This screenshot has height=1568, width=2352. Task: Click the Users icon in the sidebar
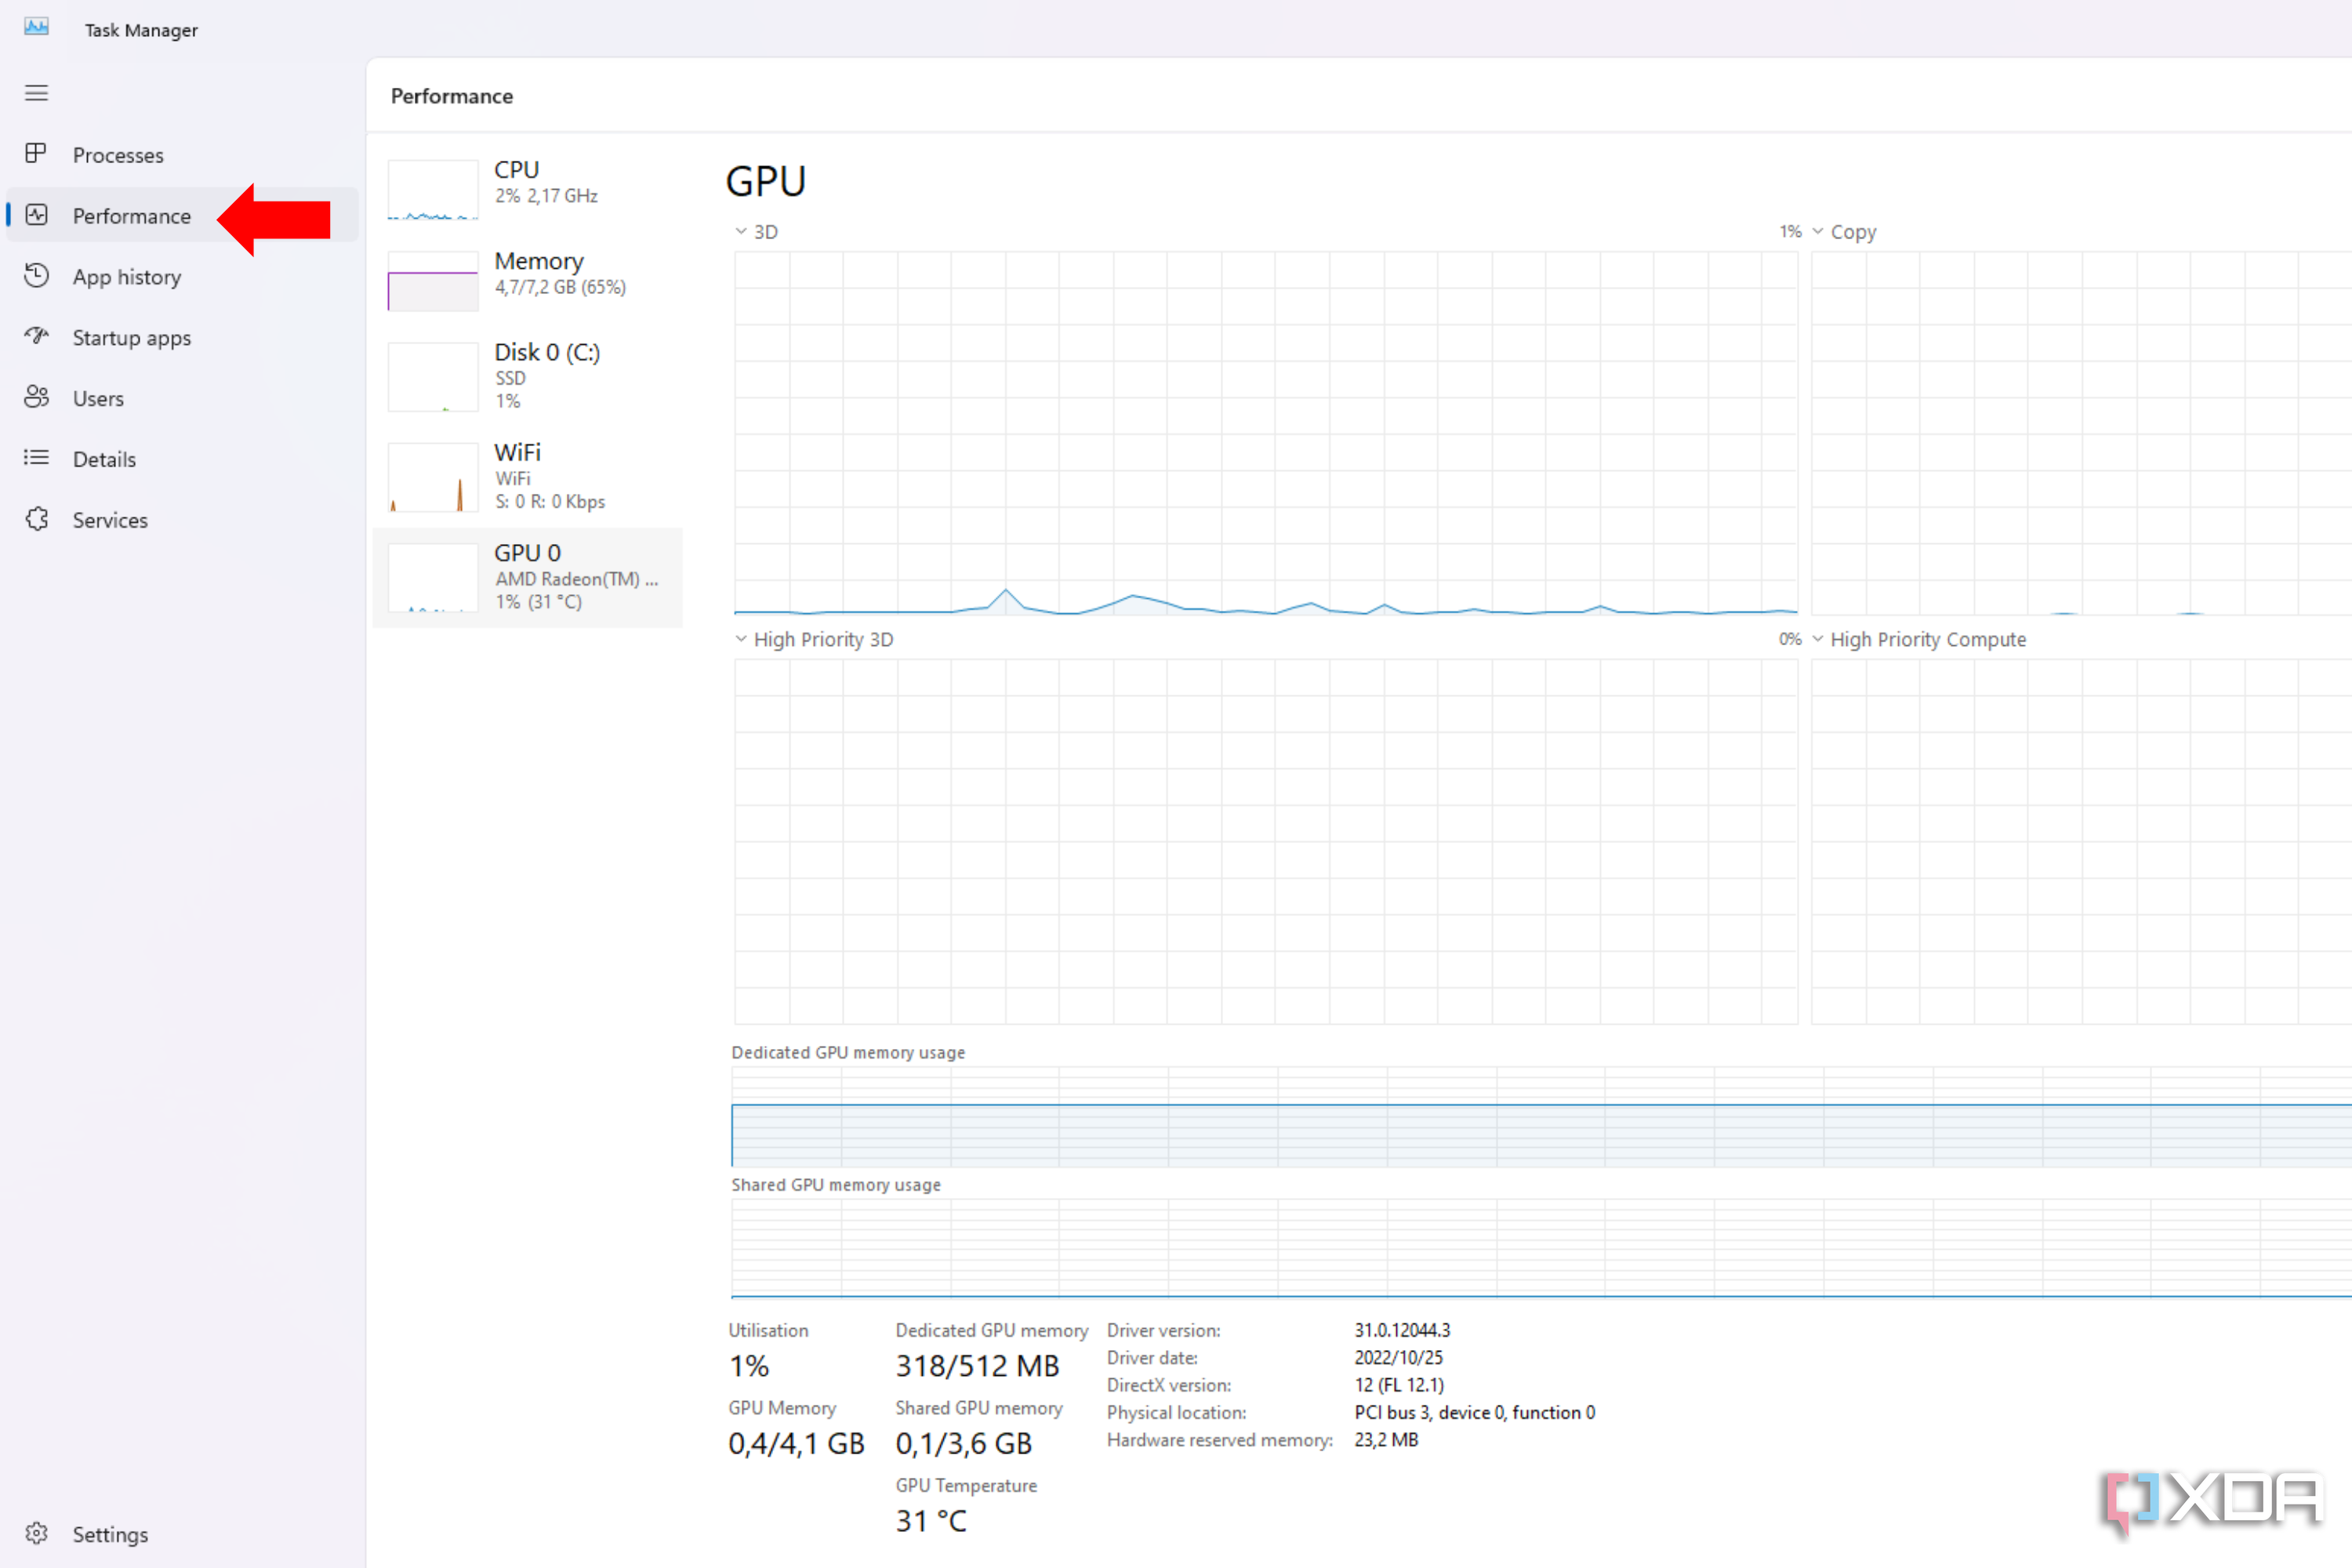point(36,397)
